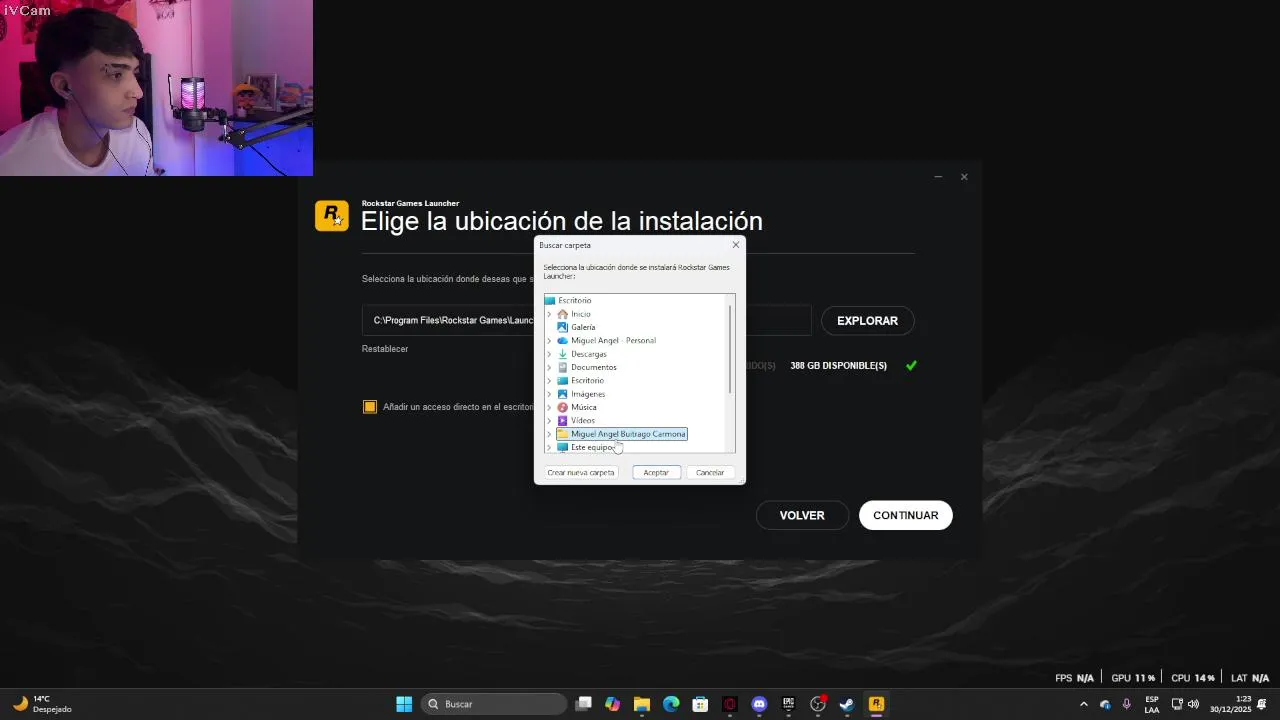Click the microphone icon in system tray
This screenshot has width=1280, height=720.
click(x=1127, y=704)
